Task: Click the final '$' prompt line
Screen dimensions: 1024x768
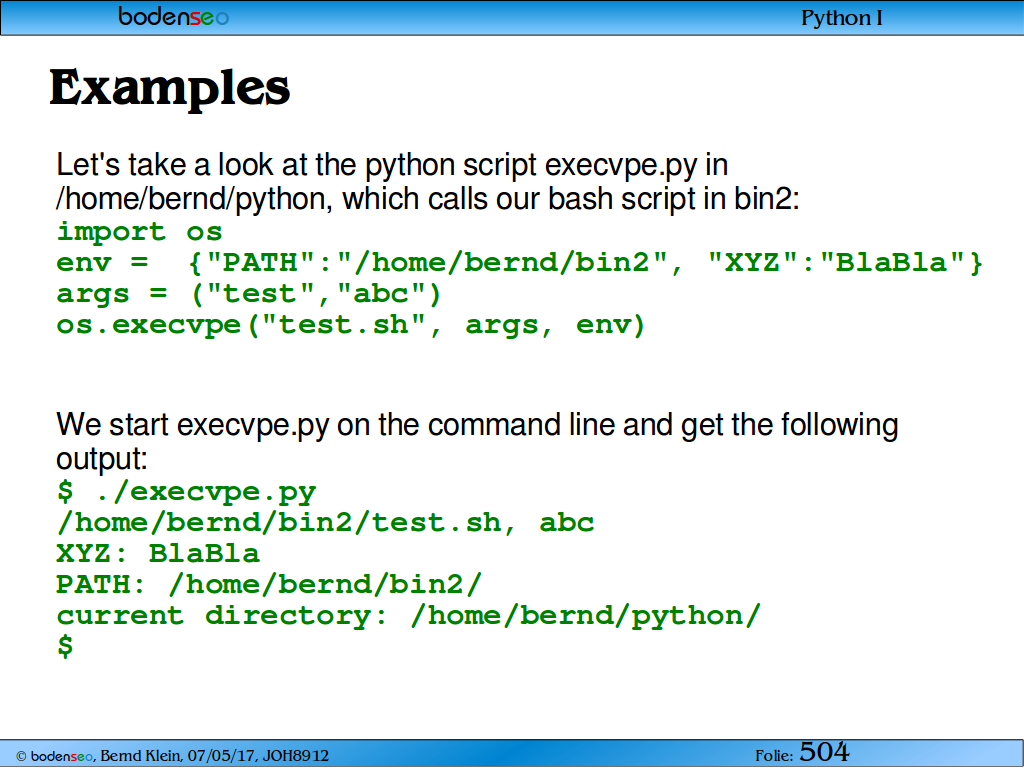Action: [x=65, y=646]
